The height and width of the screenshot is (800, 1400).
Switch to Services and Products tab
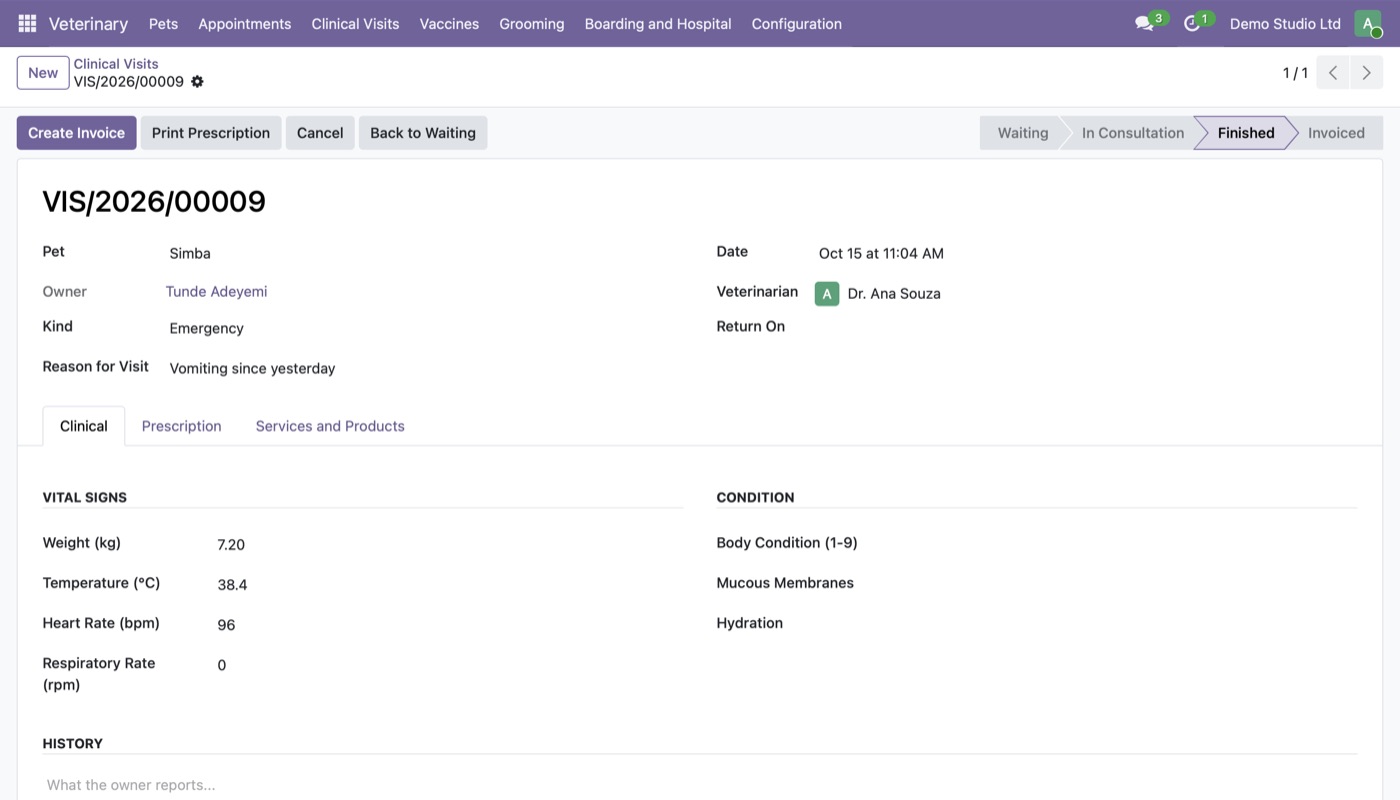click(x=330, y=426)
